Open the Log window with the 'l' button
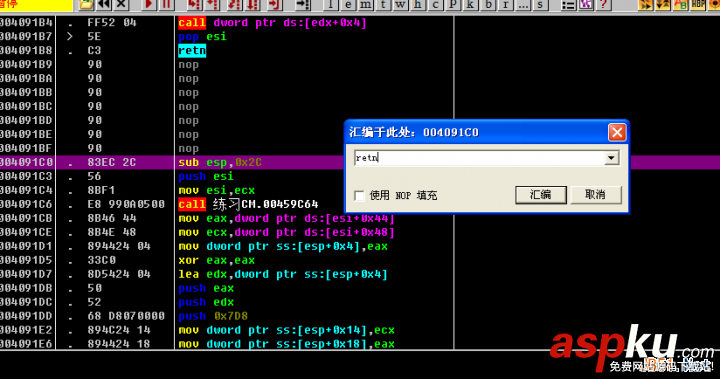Viewport: 720px width, 379px height. (330, 5)
